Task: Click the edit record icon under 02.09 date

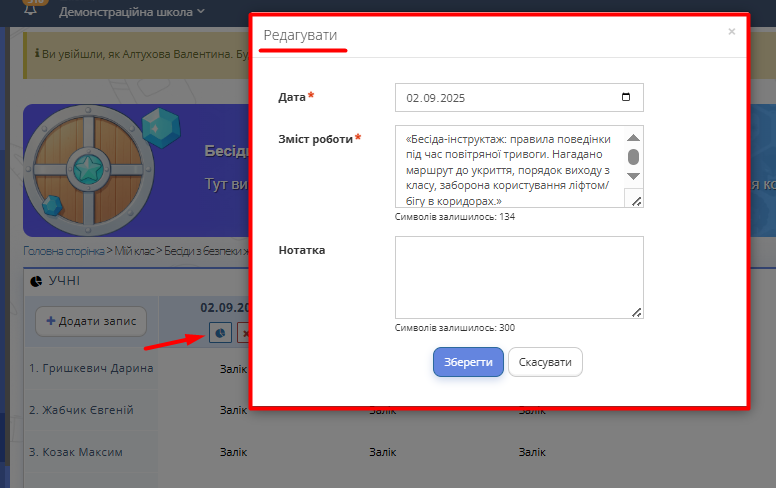Action: click(x=219, y=332)
